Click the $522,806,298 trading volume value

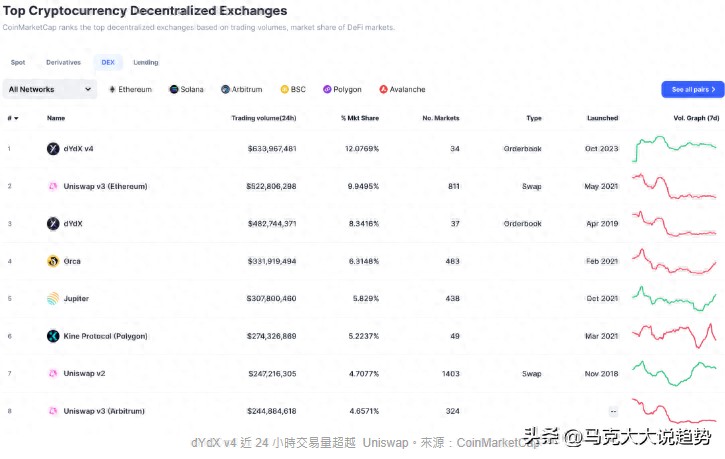[x=271, y=186]
